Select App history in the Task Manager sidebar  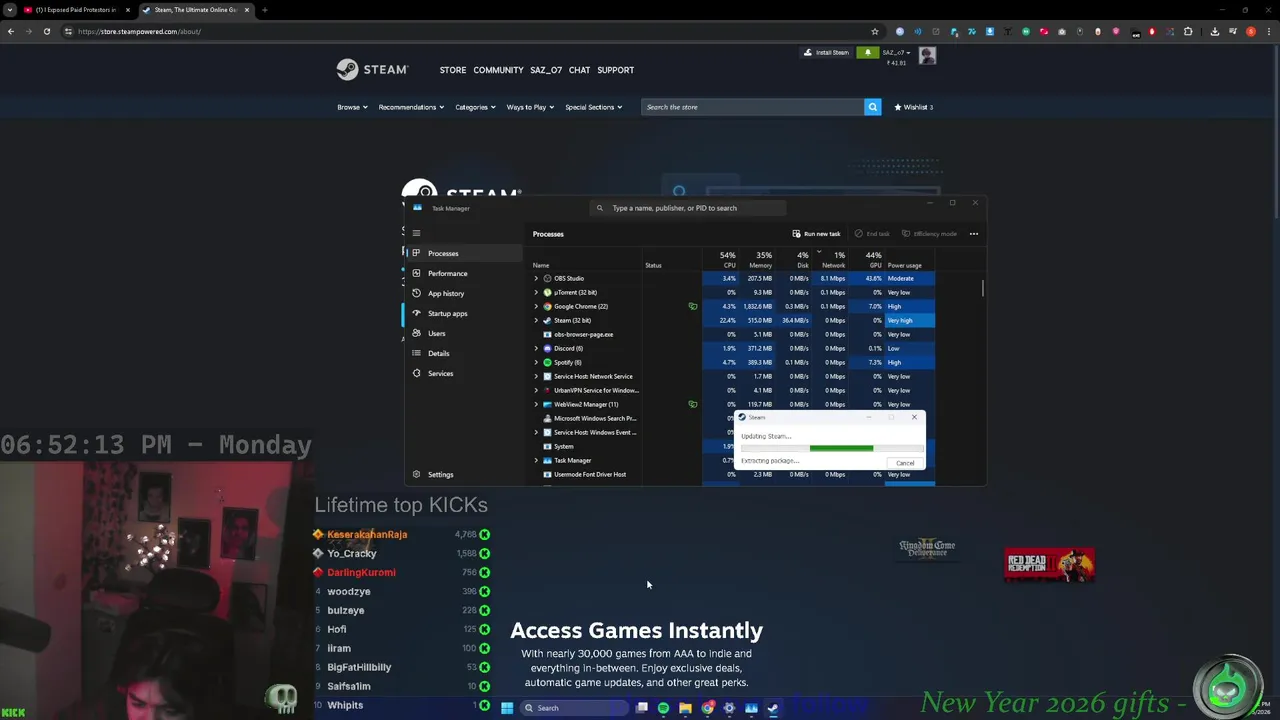tap(463, 293)
